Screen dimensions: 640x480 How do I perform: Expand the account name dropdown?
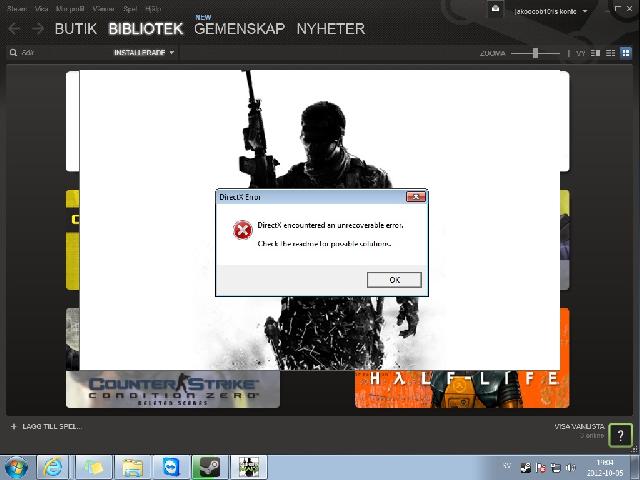pos(550,11)
